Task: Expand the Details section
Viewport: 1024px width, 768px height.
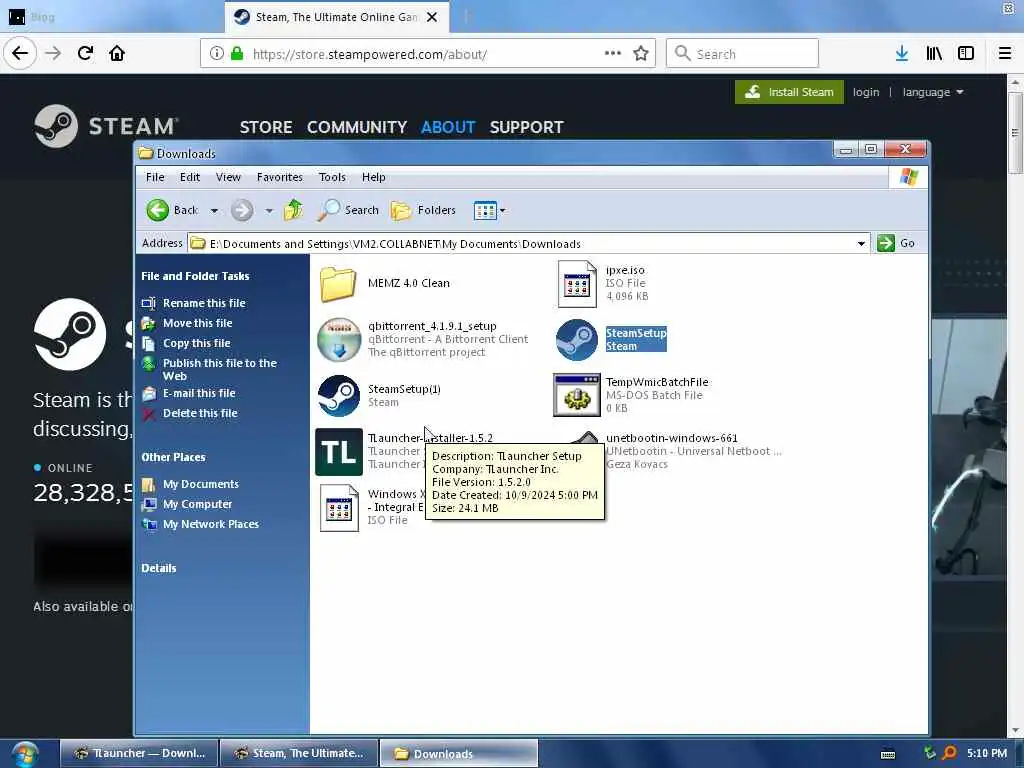Action: 159,568
